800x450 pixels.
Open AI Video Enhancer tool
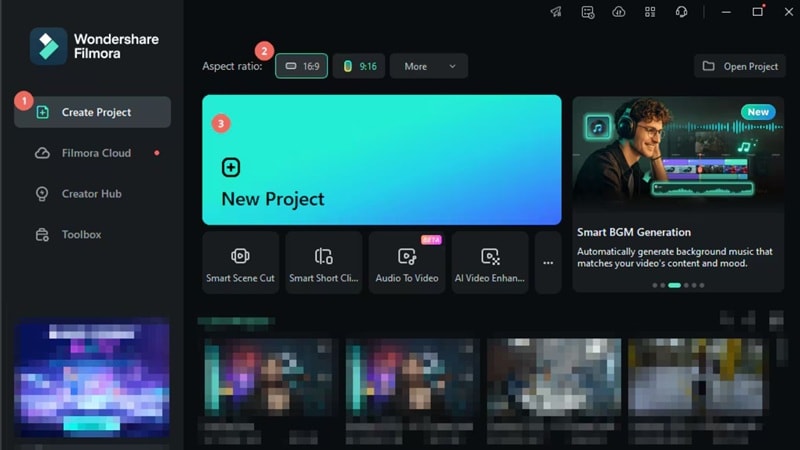tap(490, 263)
